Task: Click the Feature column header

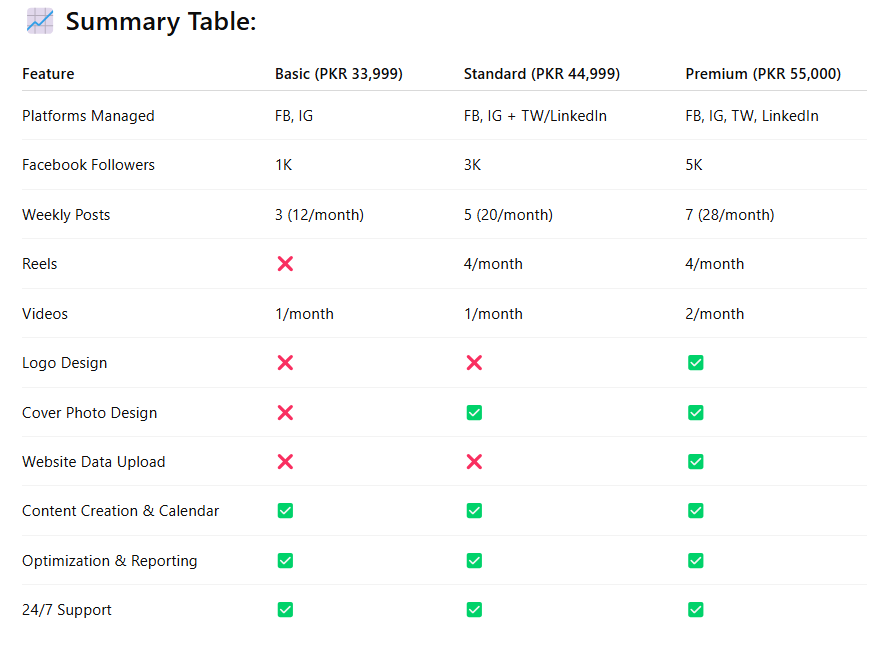Action: coord(48,74)
